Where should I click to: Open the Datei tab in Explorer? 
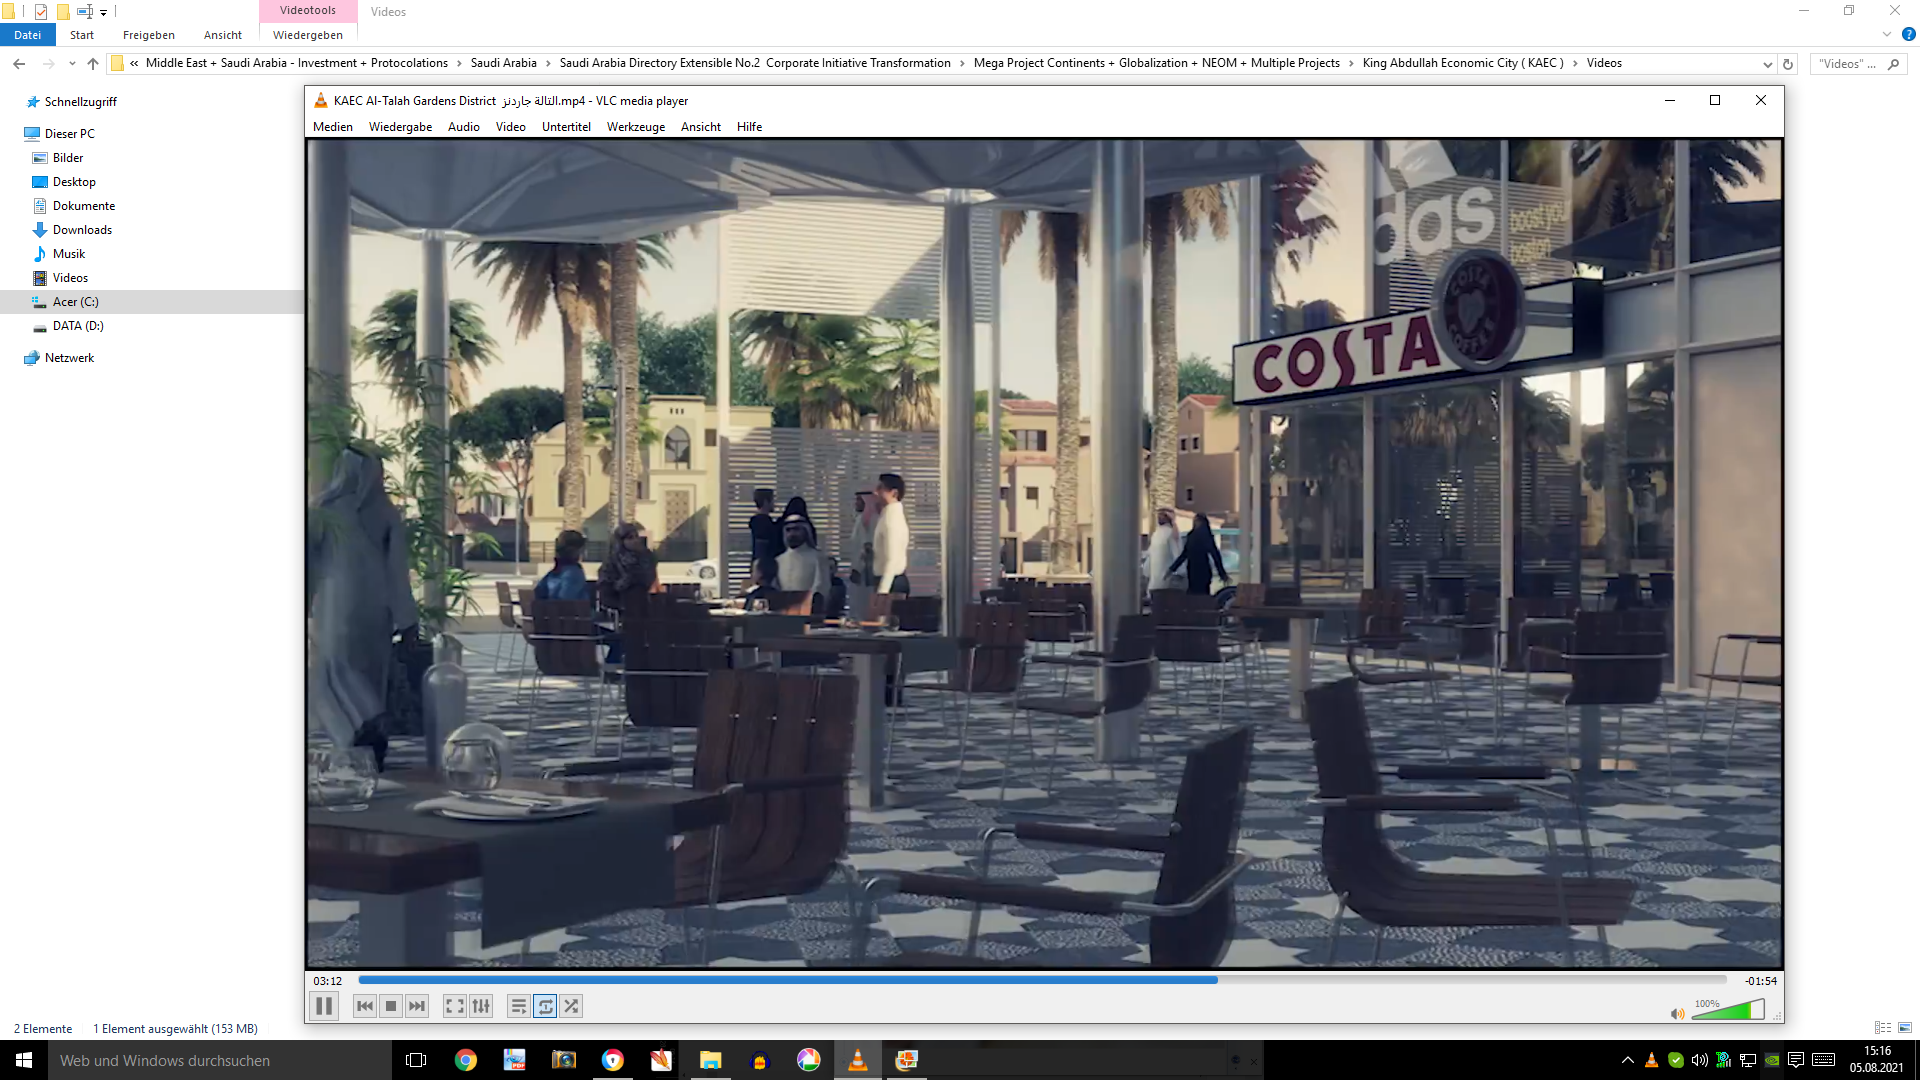pyautogui.click(x=27, y=35)
